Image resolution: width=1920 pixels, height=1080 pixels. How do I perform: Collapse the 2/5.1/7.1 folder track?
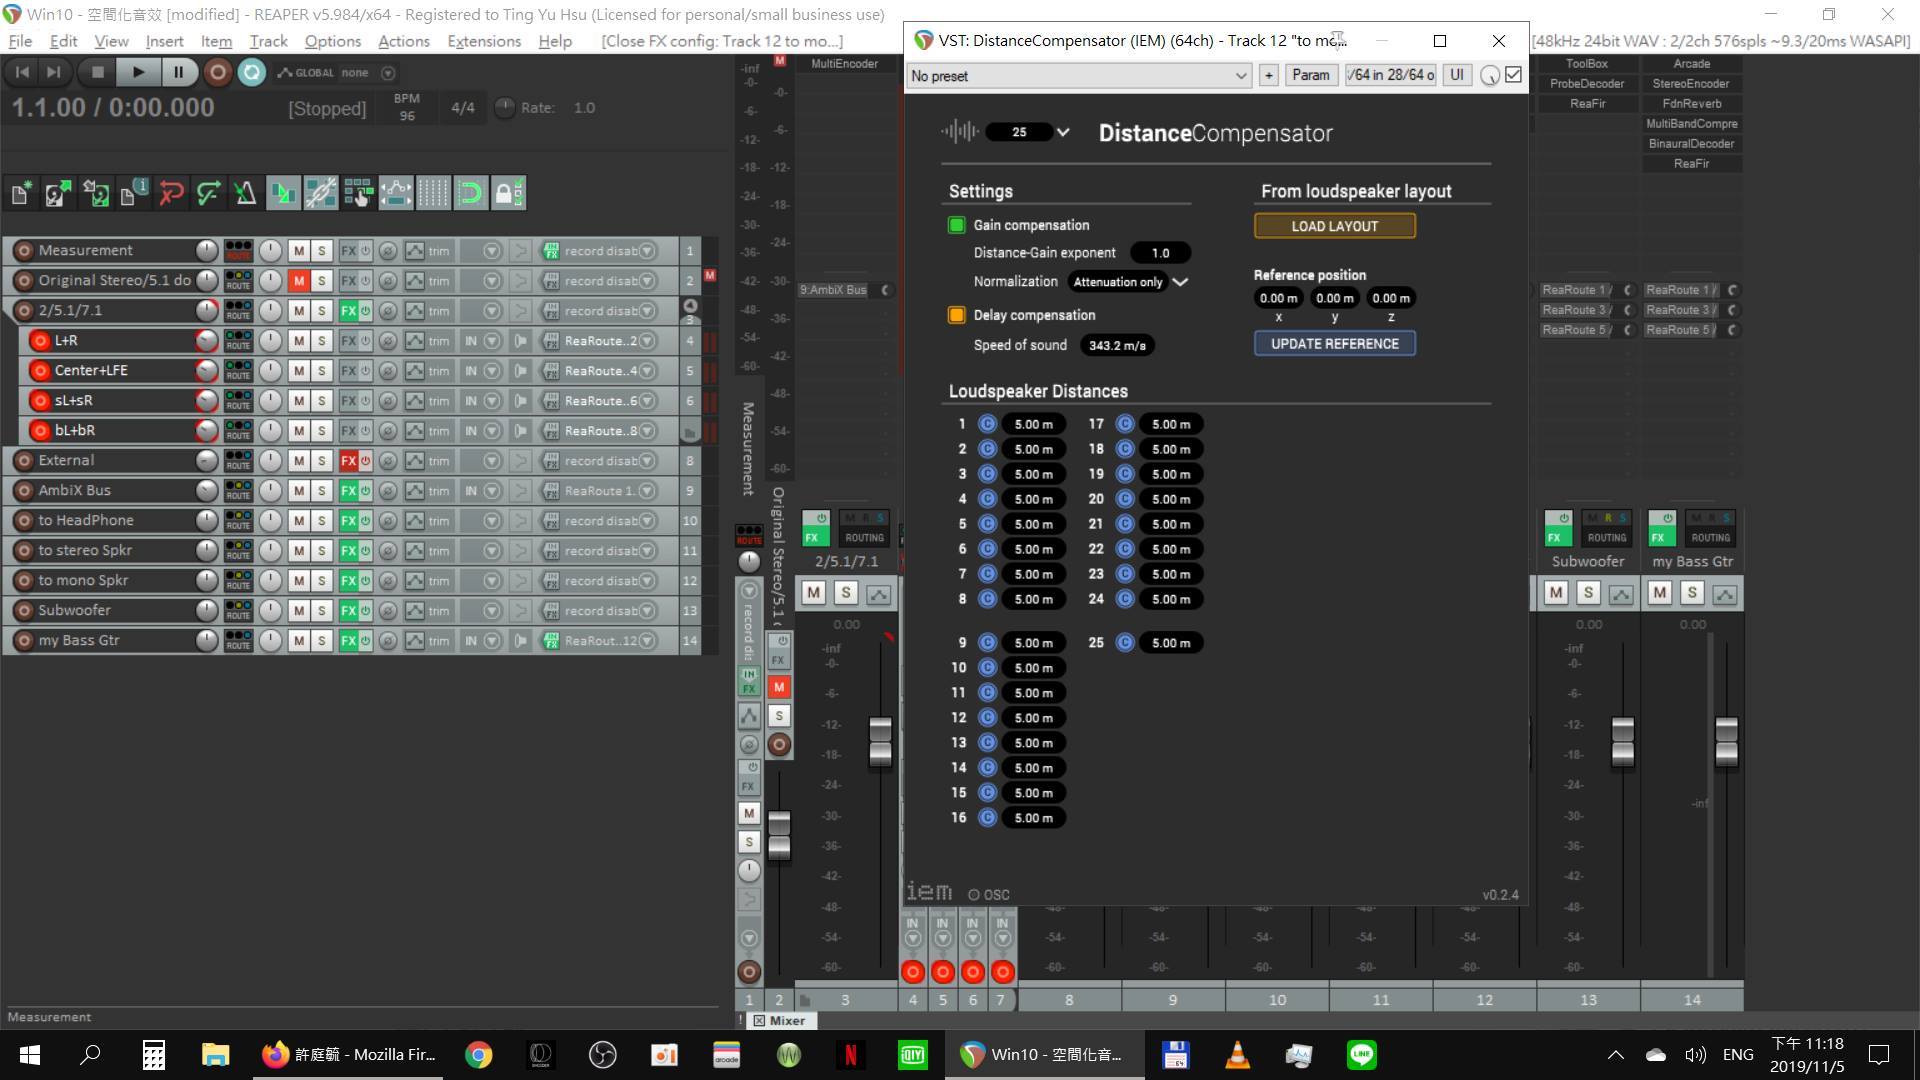(x=689, y=306)
